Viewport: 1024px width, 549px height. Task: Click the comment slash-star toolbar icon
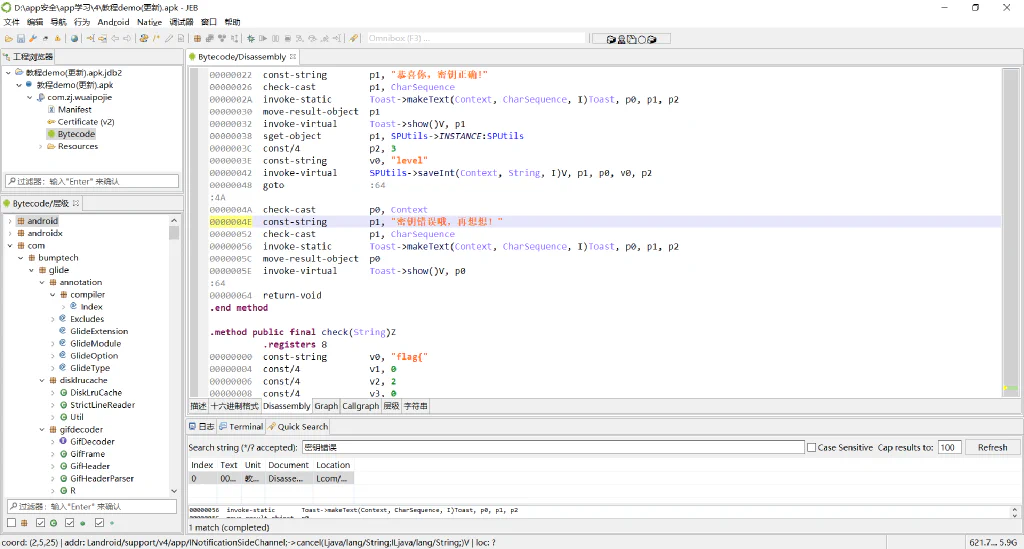pos(156,39)
